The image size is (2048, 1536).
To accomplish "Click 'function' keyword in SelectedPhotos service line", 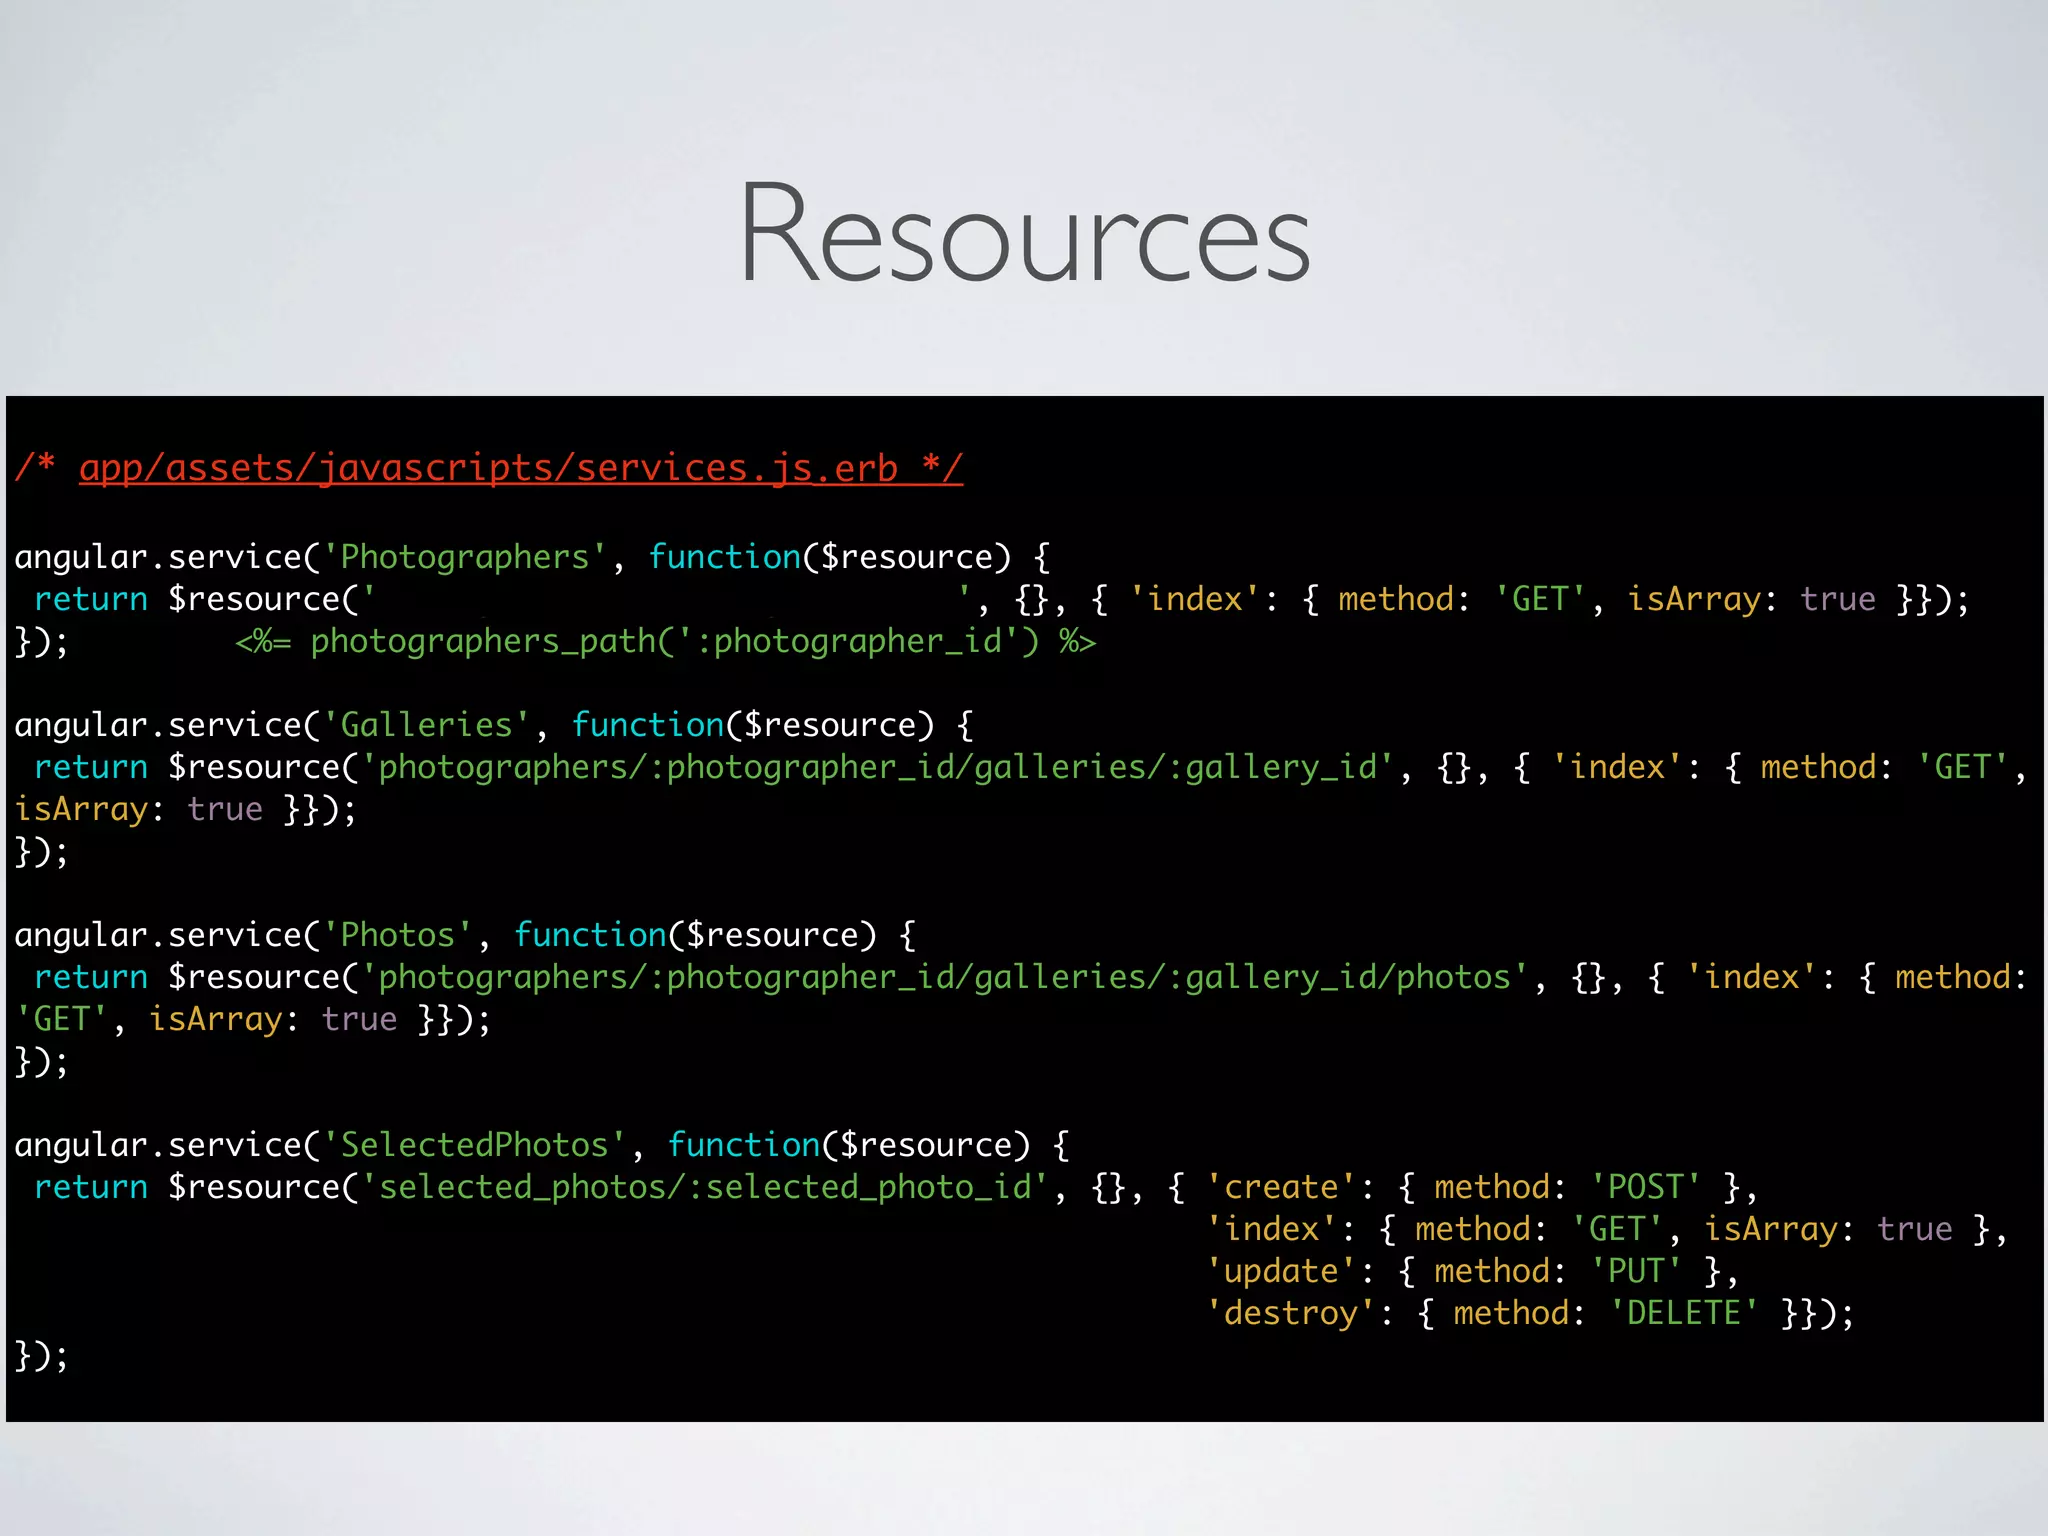I will [744, 1145].
